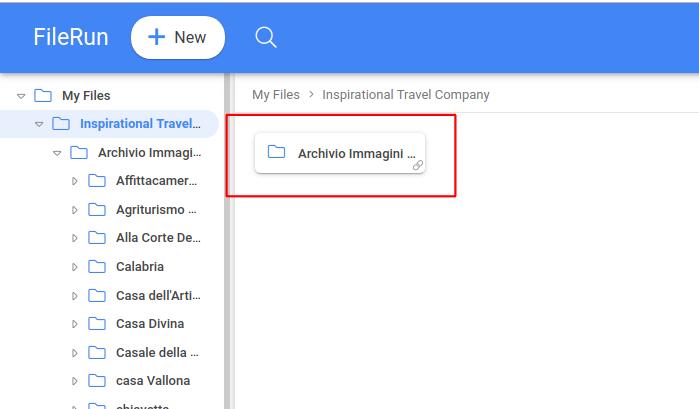Click the Affittacamer... folder icon
This screenshot has width=699, height=409.
97,181
